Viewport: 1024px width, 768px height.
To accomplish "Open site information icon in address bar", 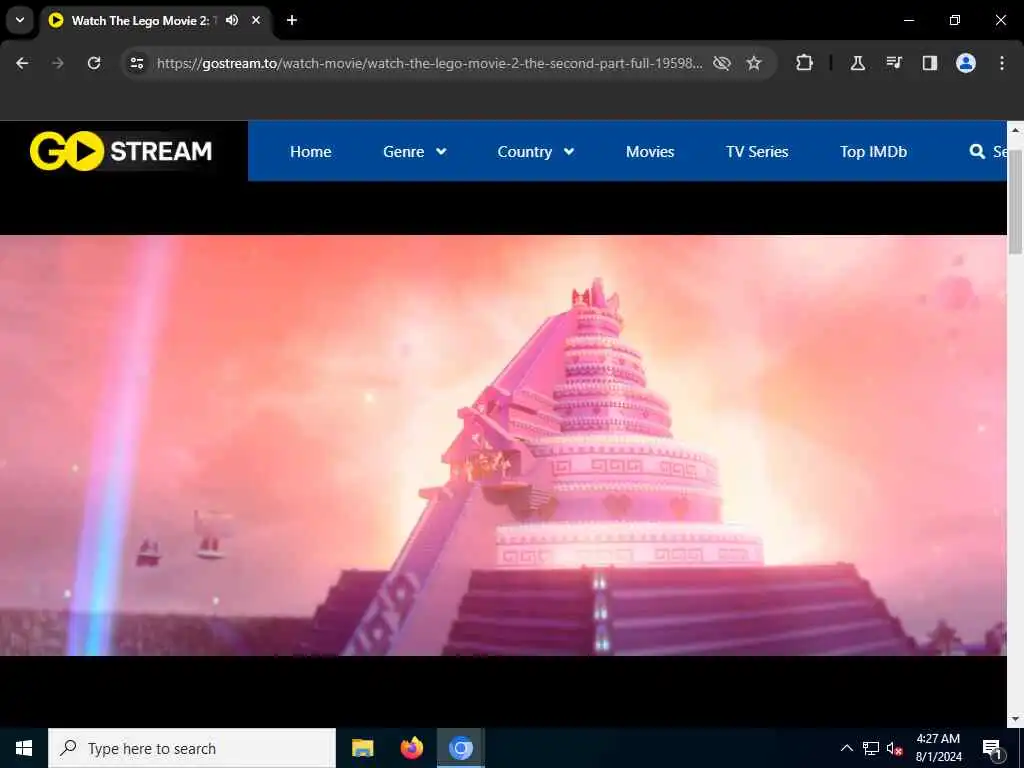I will 137,63.
